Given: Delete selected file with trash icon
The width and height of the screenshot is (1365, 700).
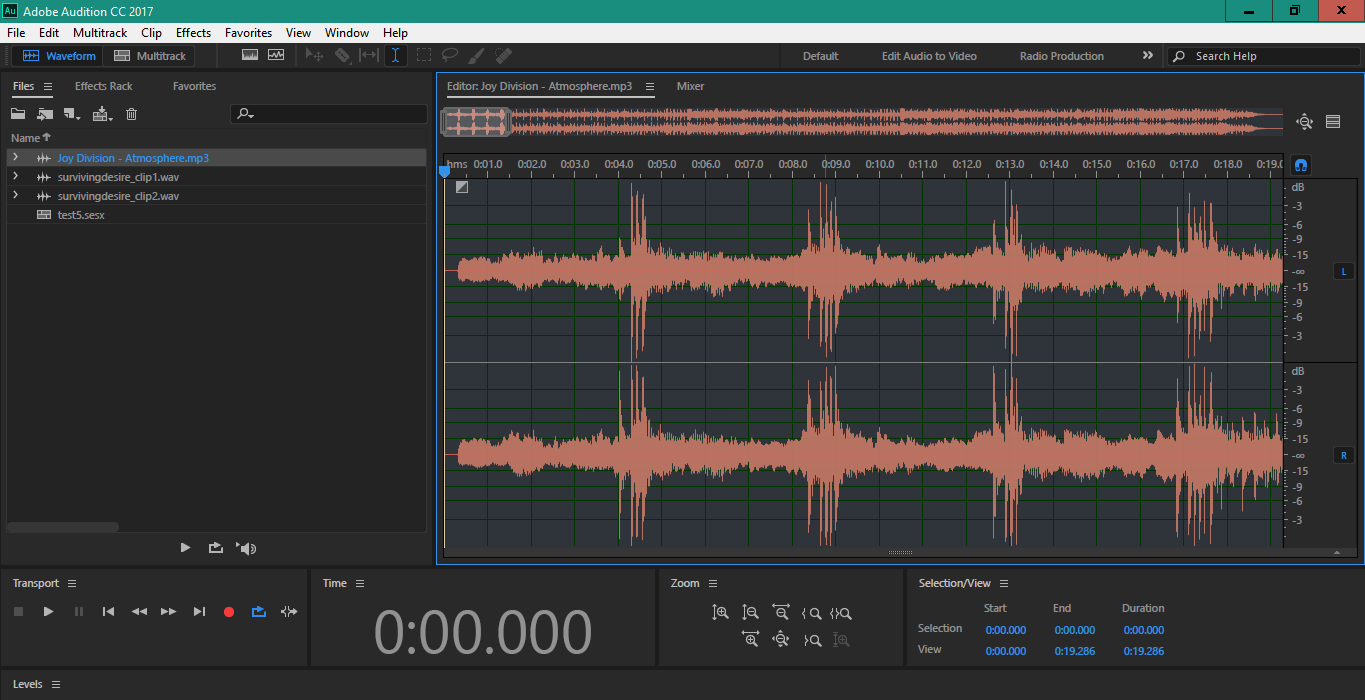Looking at the screenshot, I should pos(131,114).
